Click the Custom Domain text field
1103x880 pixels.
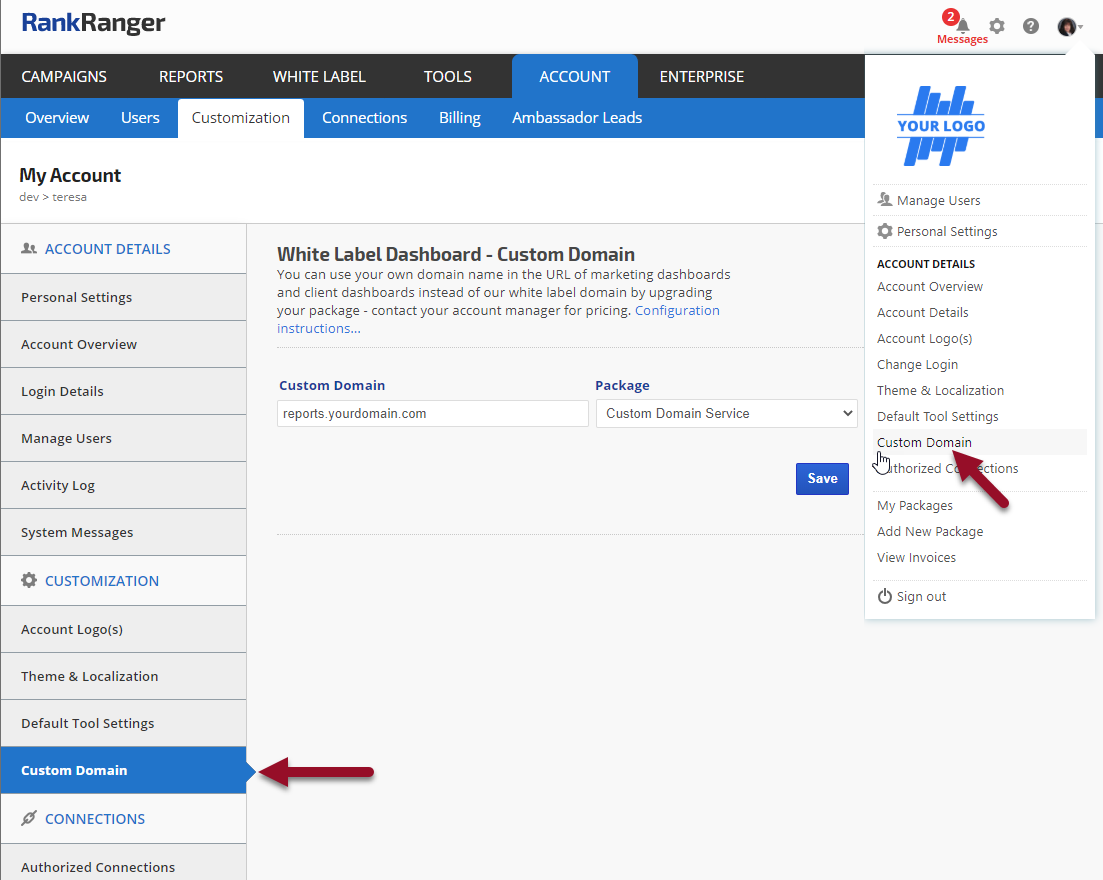[x=432, y=413]
